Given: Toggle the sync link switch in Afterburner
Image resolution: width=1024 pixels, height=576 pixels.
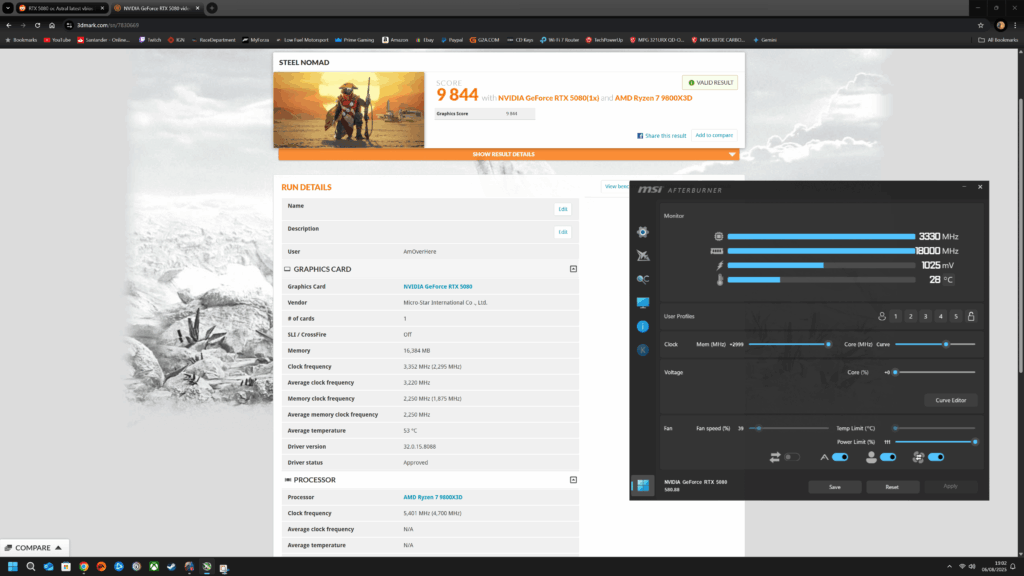Looking at the screenshot, I should click(792, 457).
